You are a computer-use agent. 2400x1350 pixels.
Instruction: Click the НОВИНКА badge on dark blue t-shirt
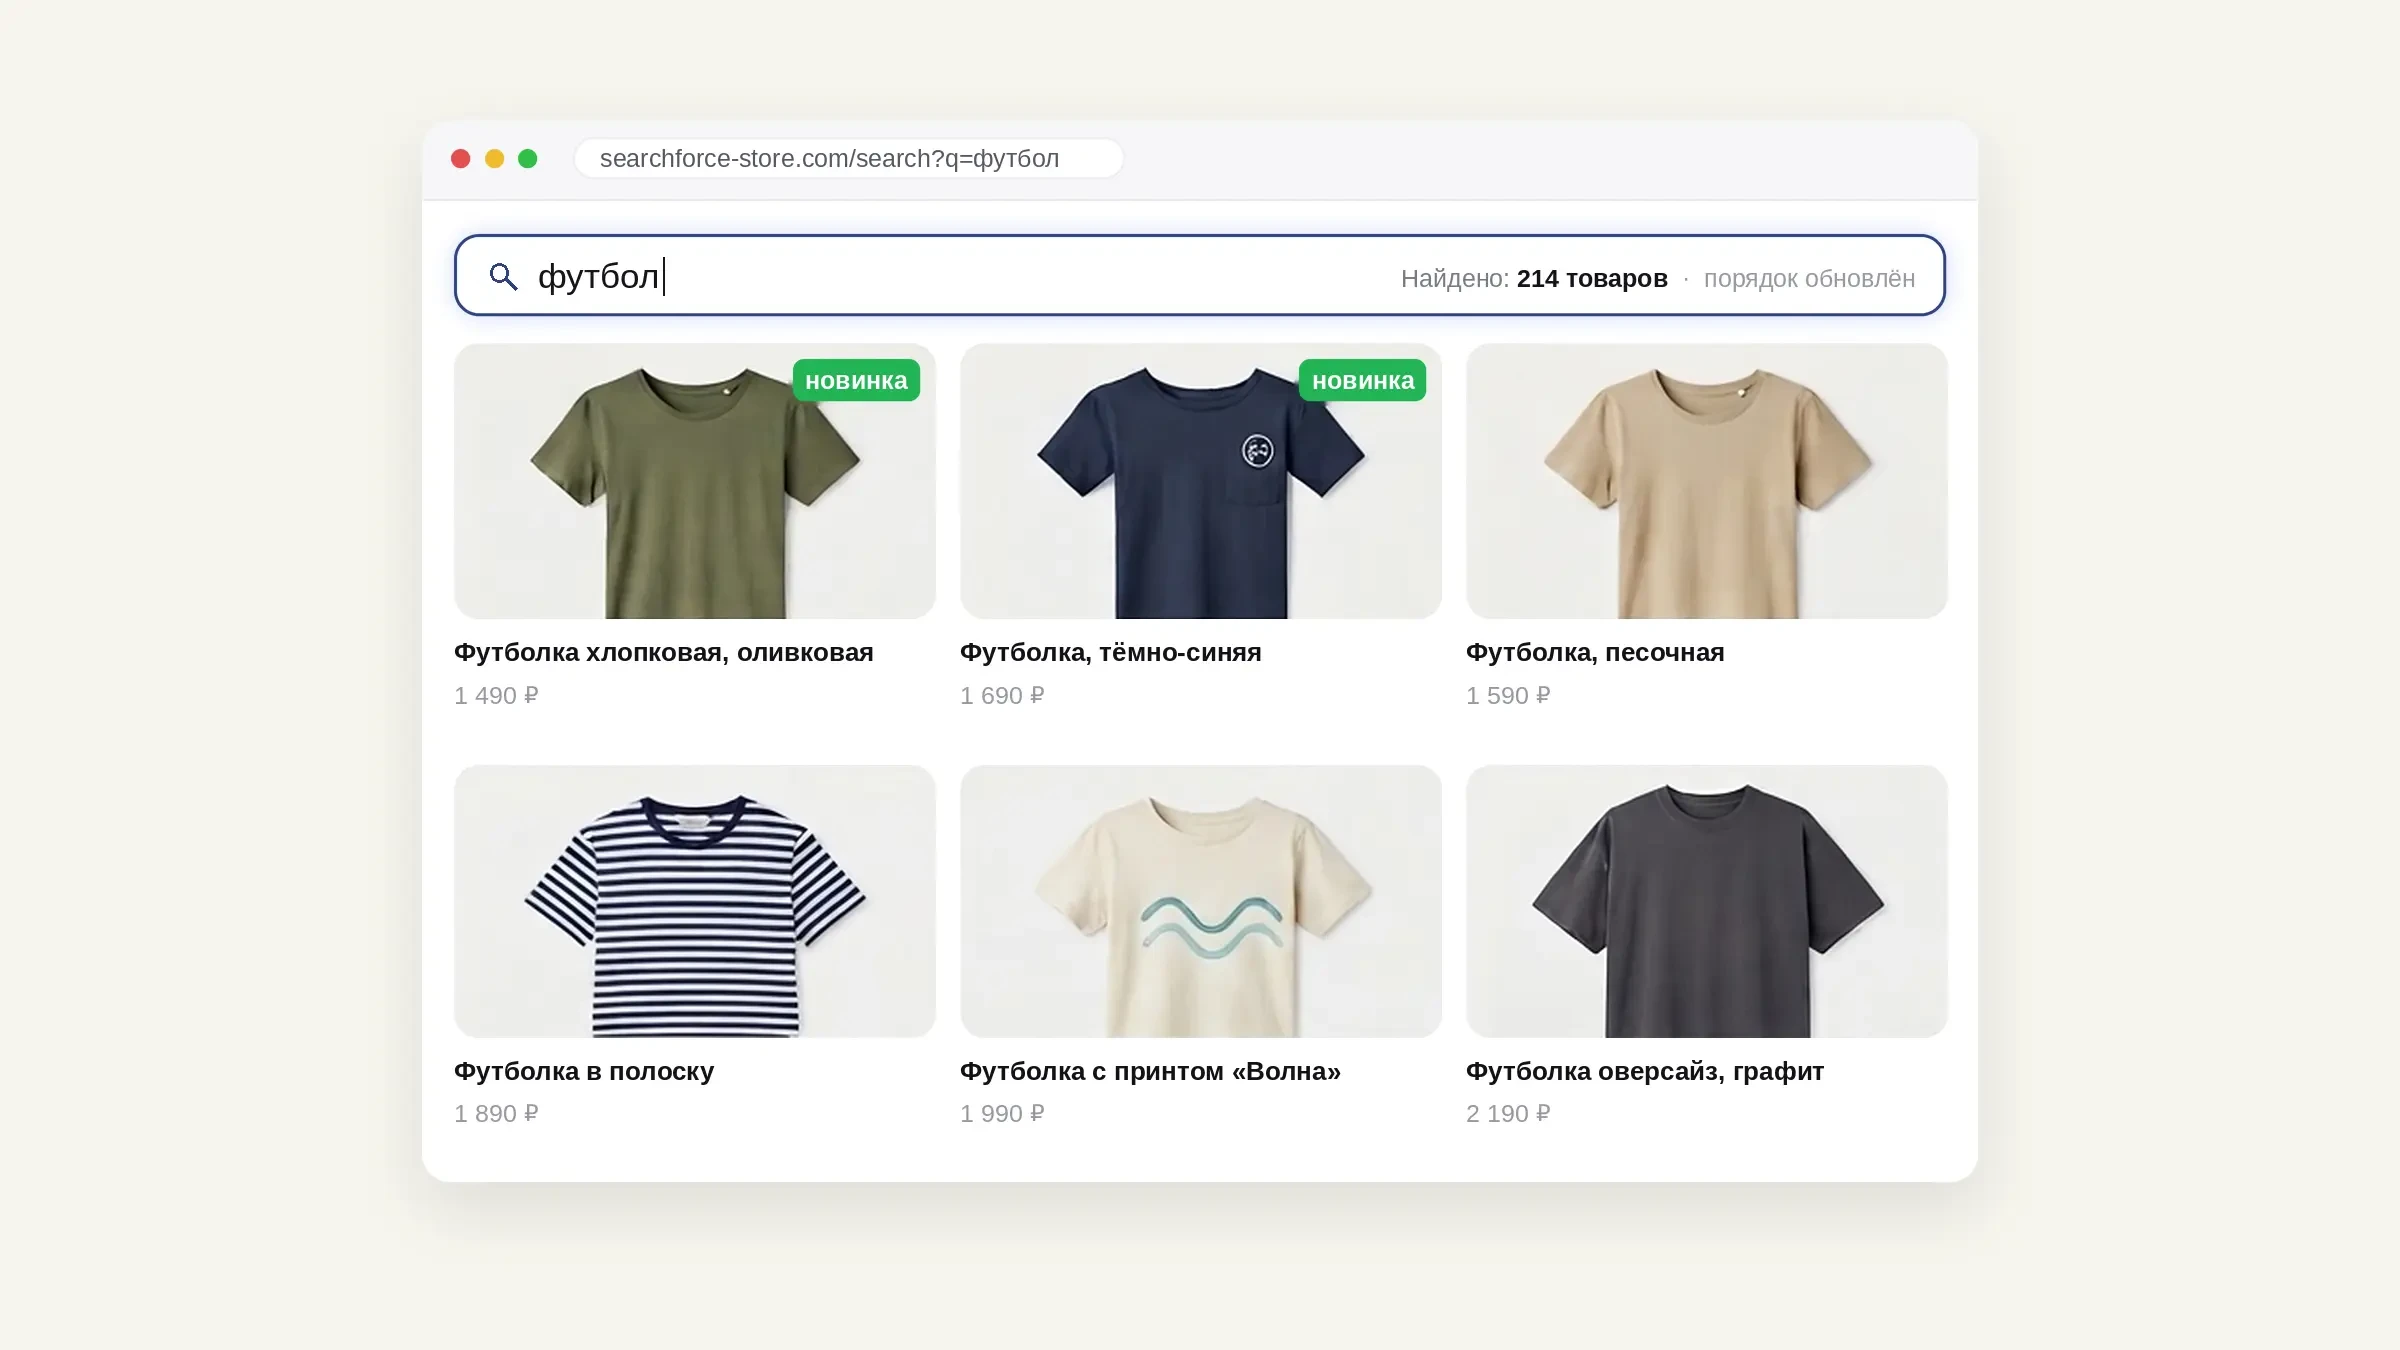point(1362,380)
